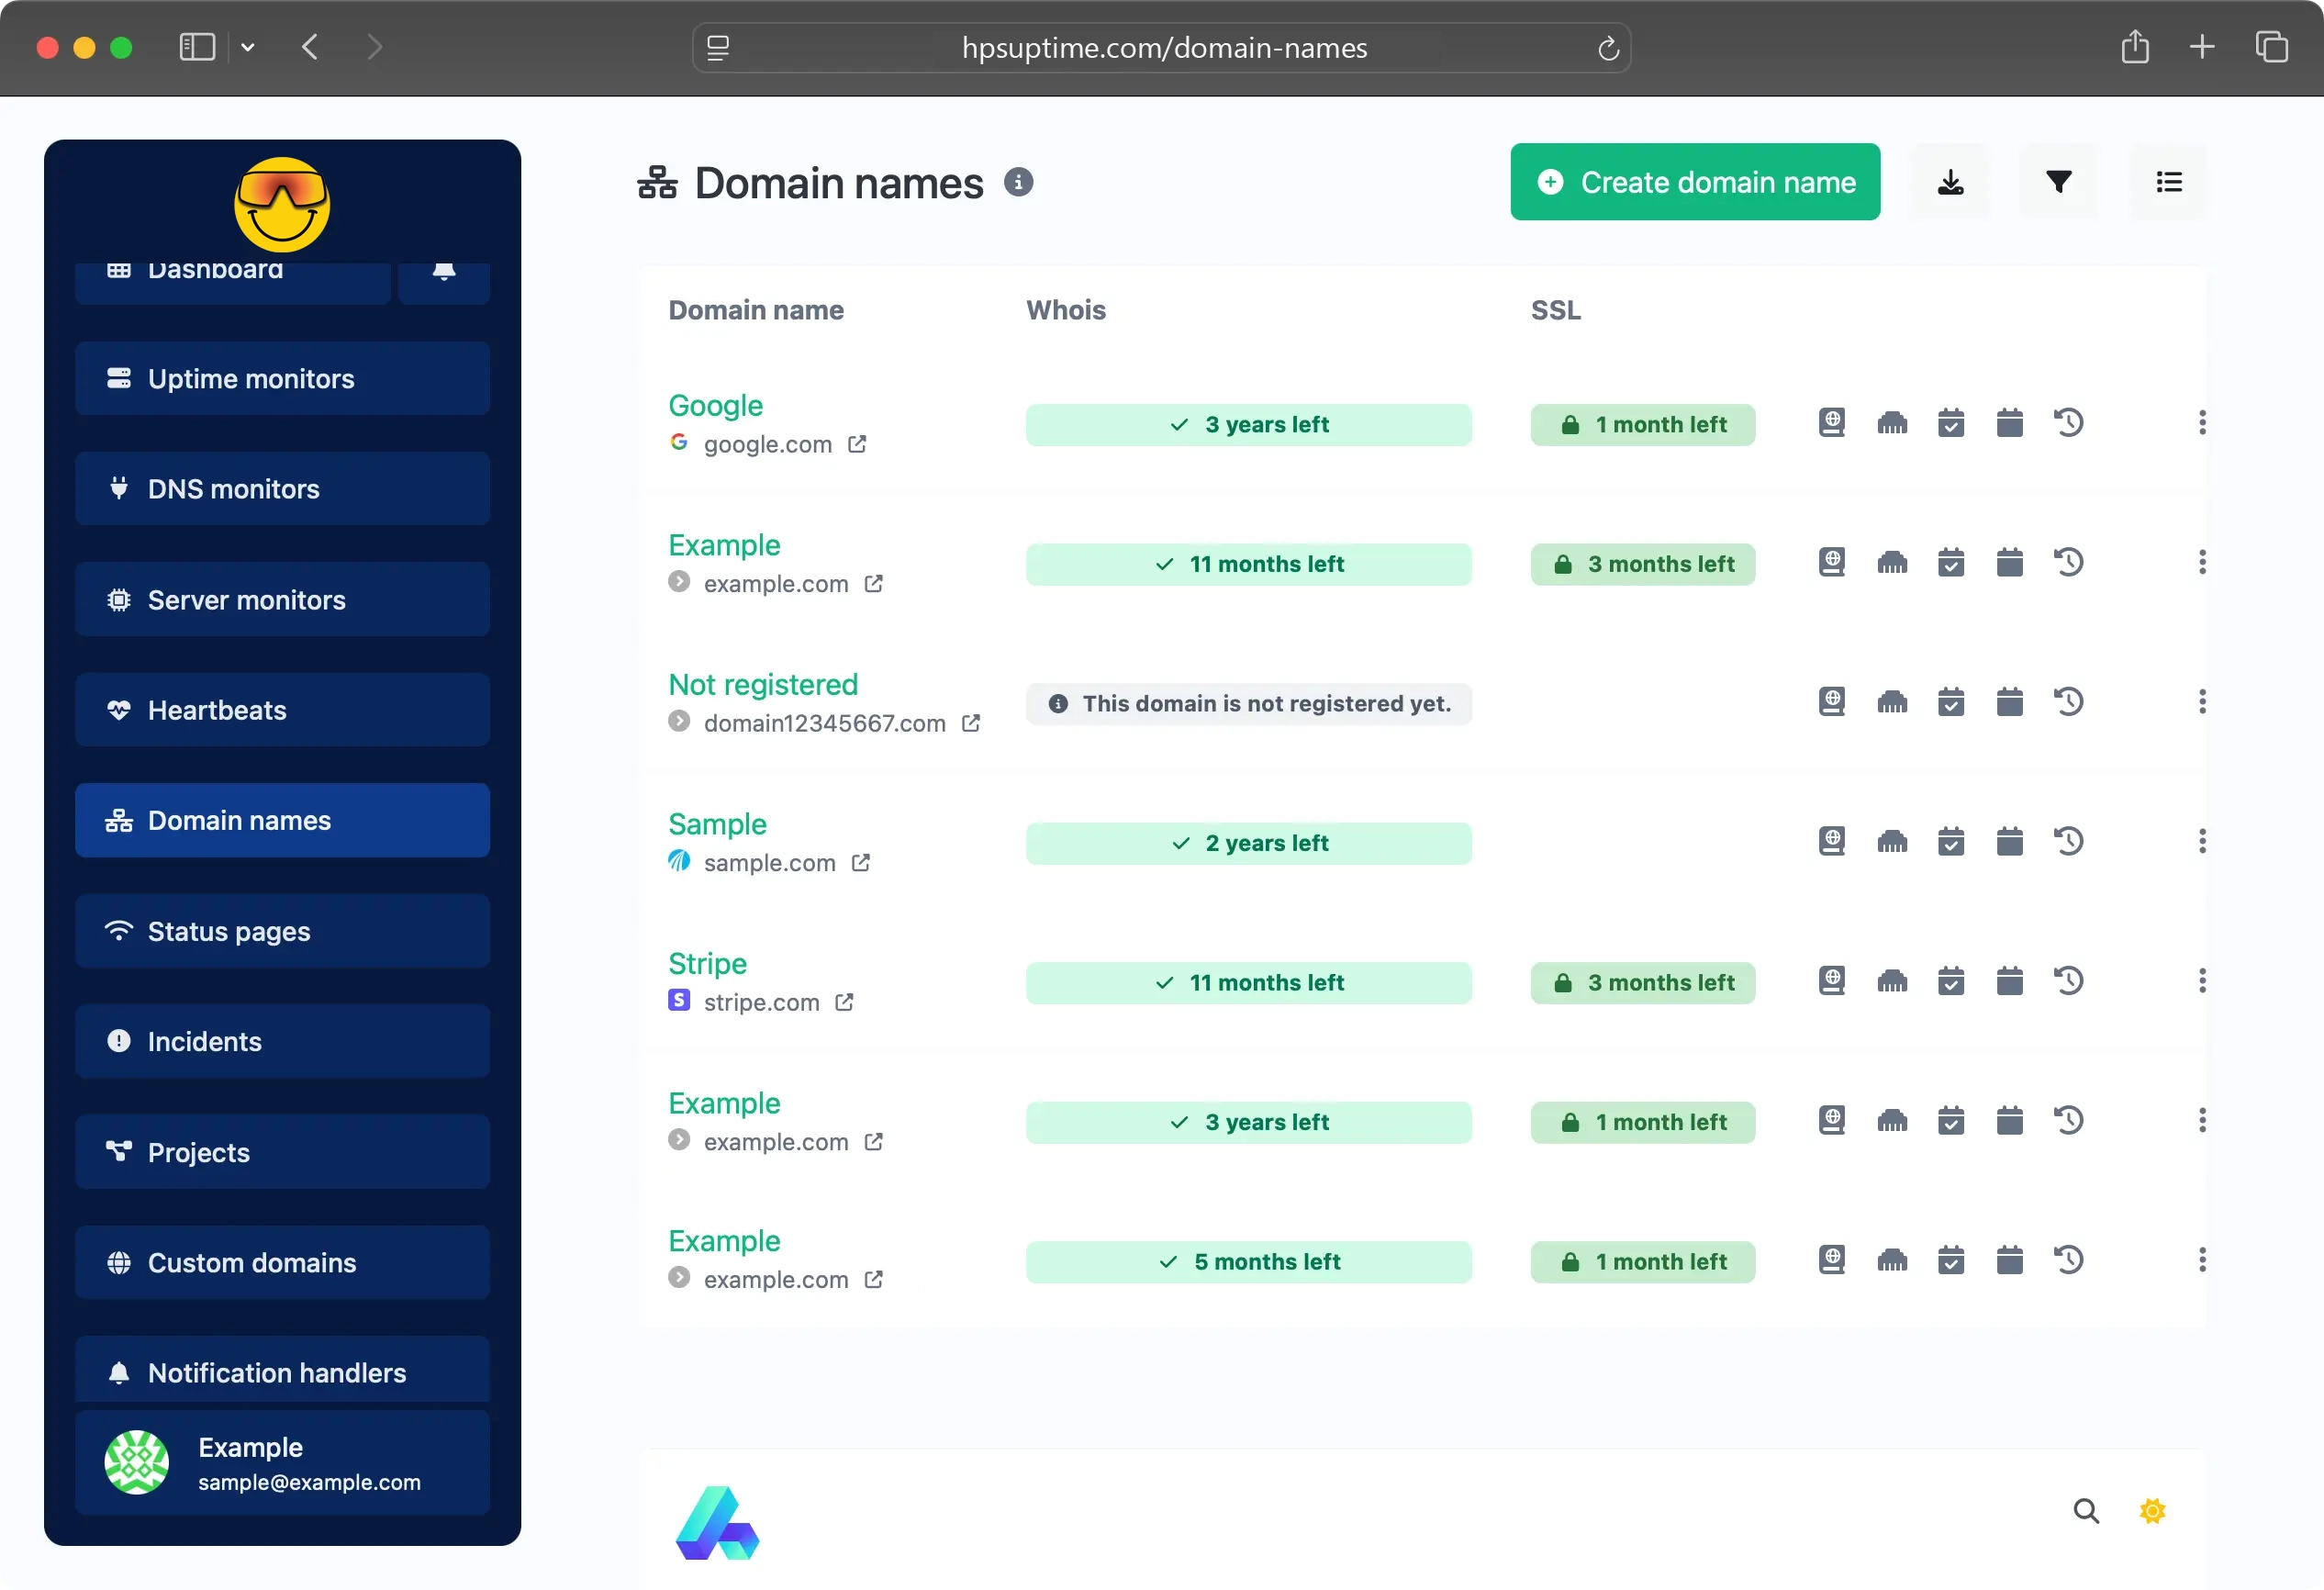Select the calendar icon on the Google row
Viewport: 2324px width, 1590px height.
coord(2010,423)
